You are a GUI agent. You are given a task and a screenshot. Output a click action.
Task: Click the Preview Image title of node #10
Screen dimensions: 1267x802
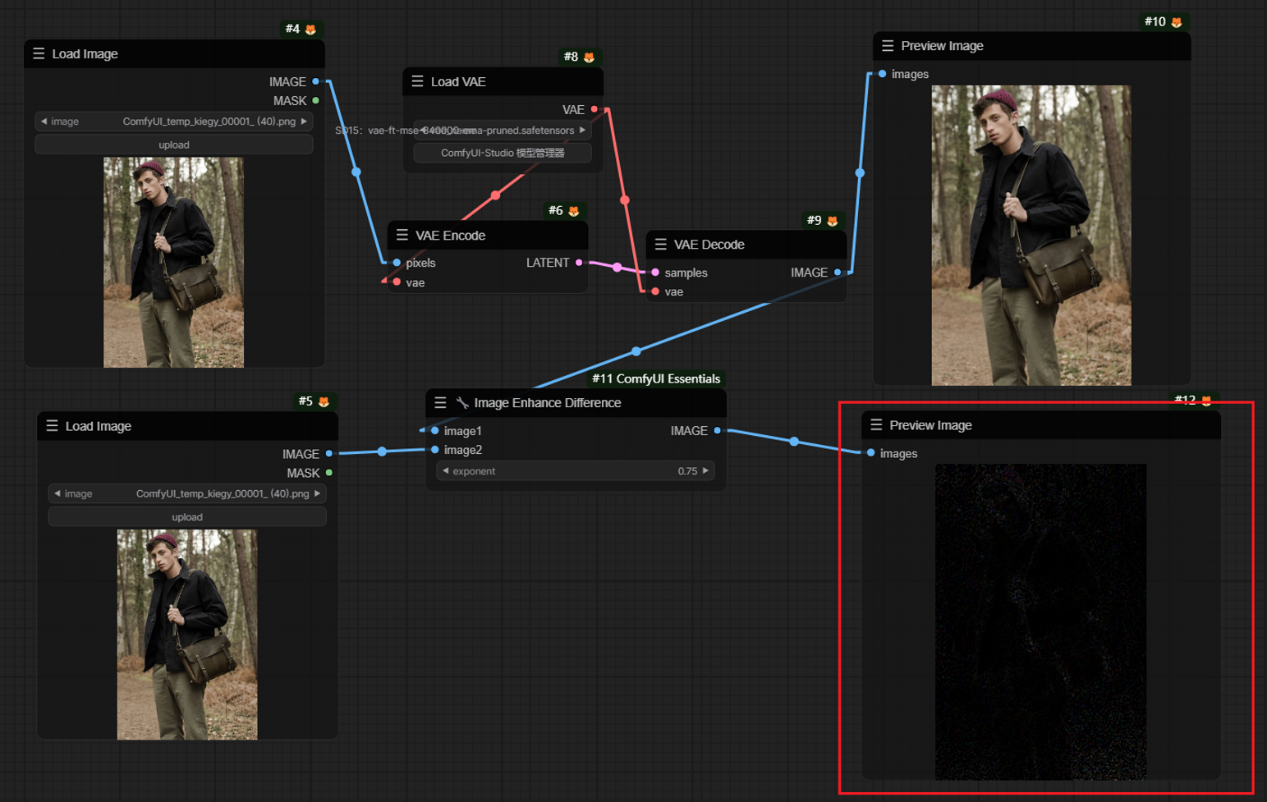941,46
